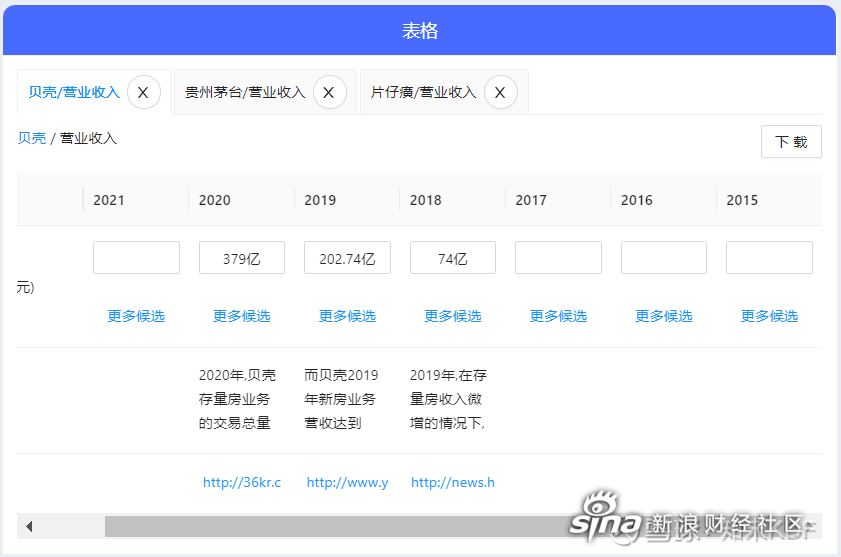Open 更多候选 under the 2019 column

[347, 316]
